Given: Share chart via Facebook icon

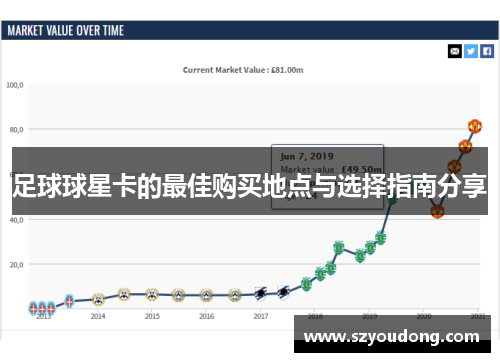Looking at the screenshot, I should click(x=487, y=51).
